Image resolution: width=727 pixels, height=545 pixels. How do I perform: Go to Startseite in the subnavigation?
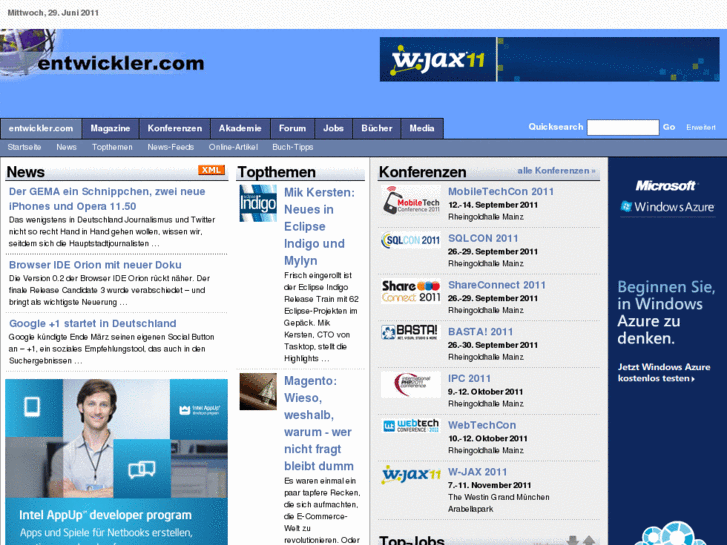[x=24, y=147]
